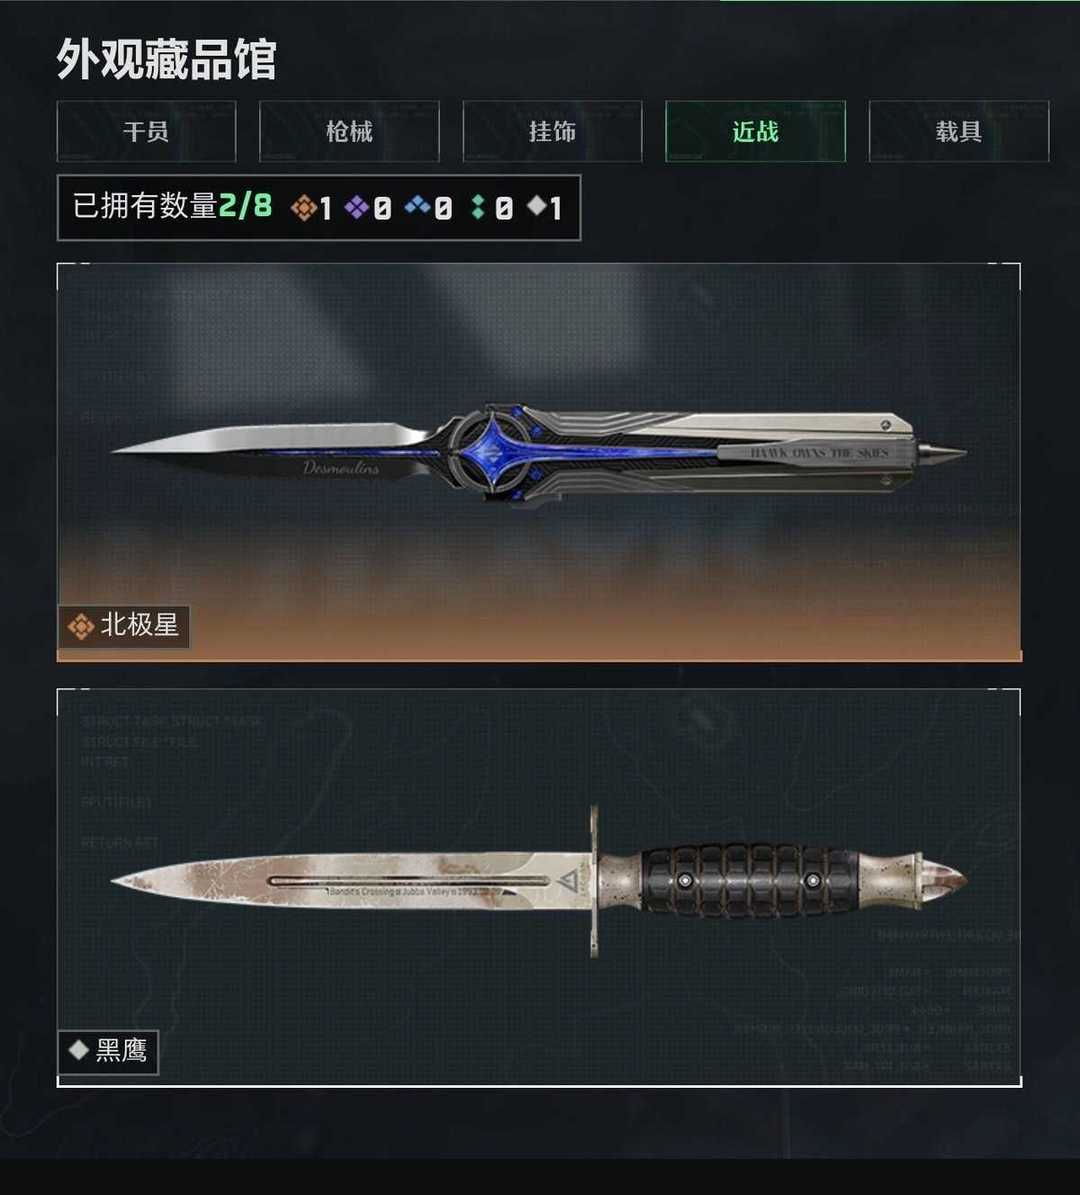Image resolution: width=1080 pixels, height=1195 pixels.
Task: Click the blue star emblem on 北极星 knife
Action: 495,453
